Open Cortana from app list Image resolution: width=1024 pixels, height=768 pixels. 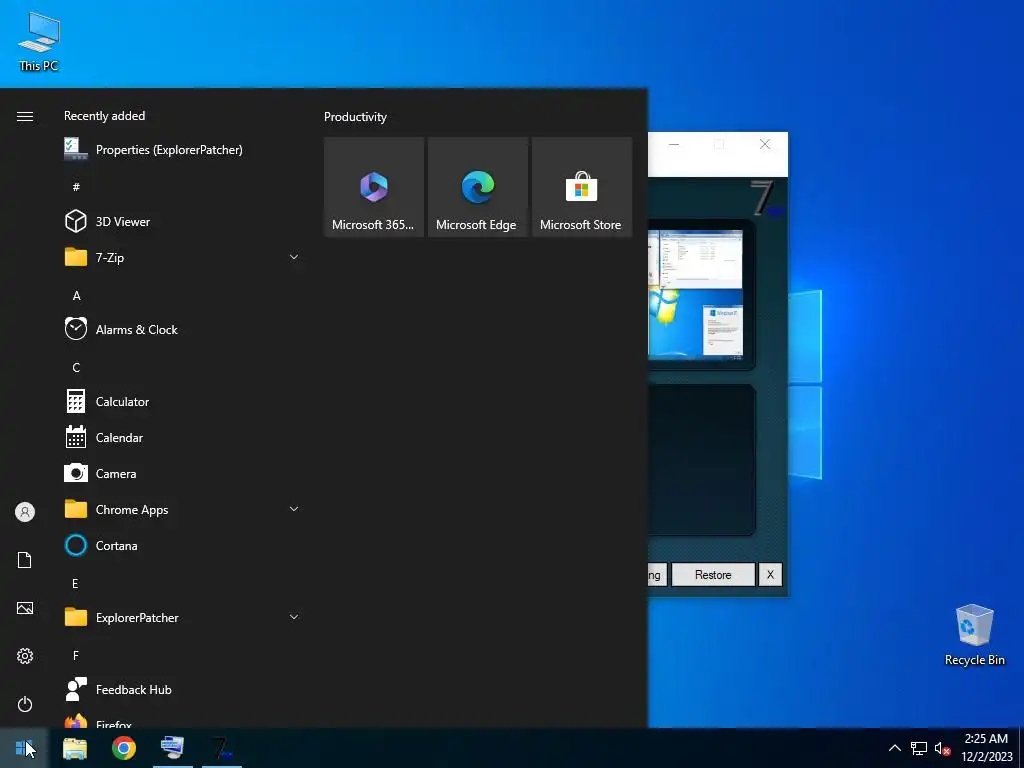[x=182, y=545]
